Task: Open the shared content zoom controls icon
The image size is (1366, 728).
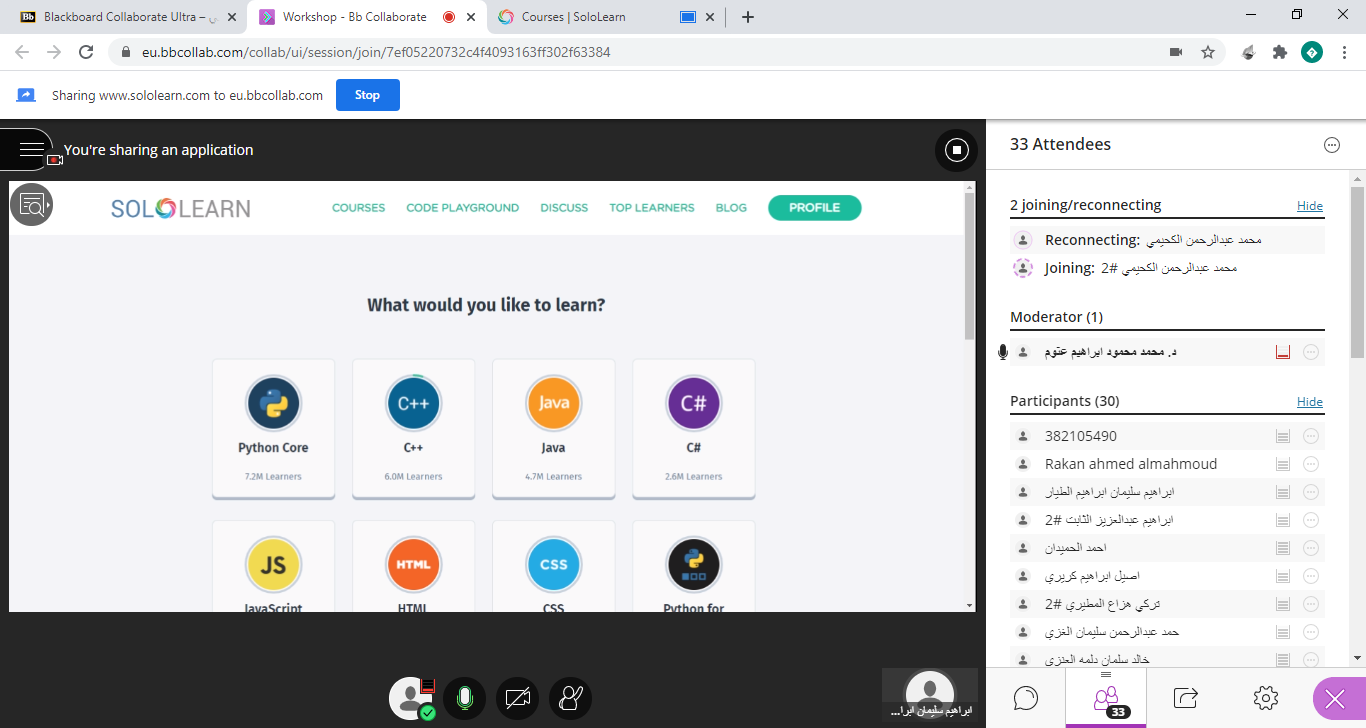Action: [x=31, y=204]
